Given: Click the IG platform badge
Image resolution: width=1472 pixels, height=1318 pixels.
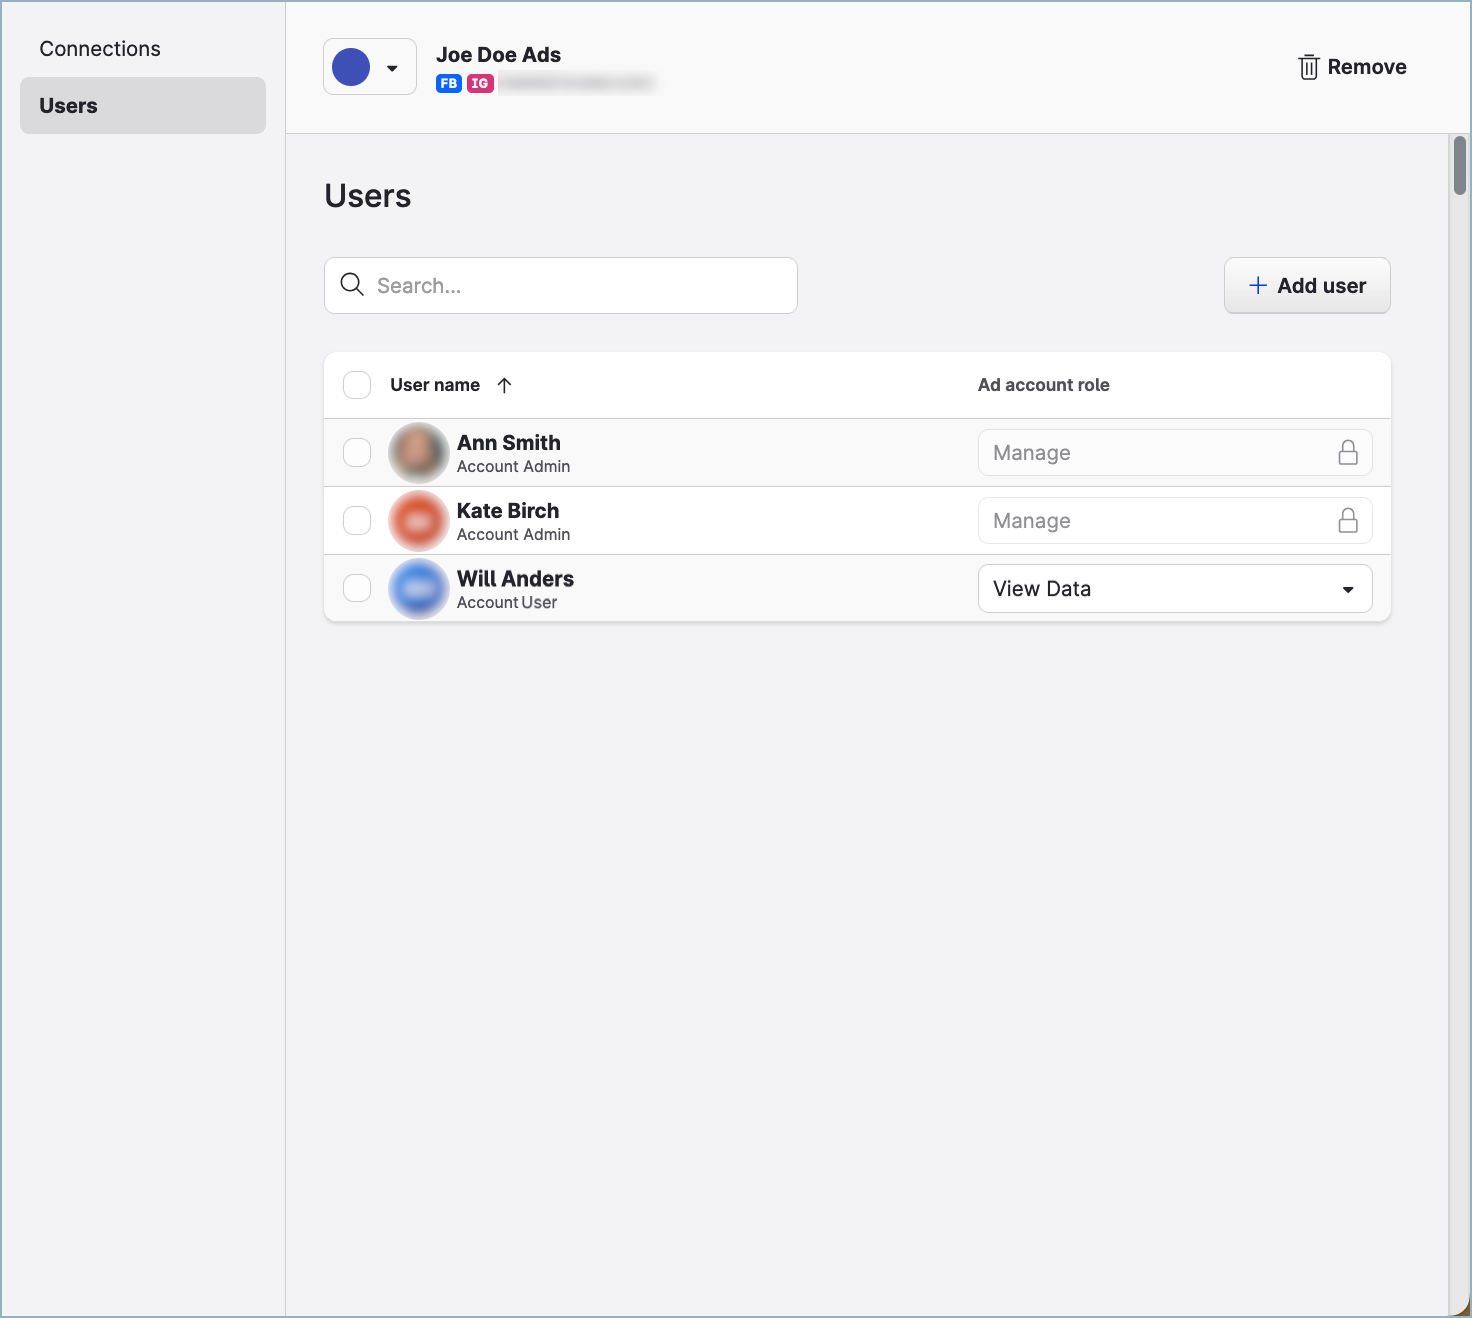Looking at the screenshot, I should click(480, 84).
